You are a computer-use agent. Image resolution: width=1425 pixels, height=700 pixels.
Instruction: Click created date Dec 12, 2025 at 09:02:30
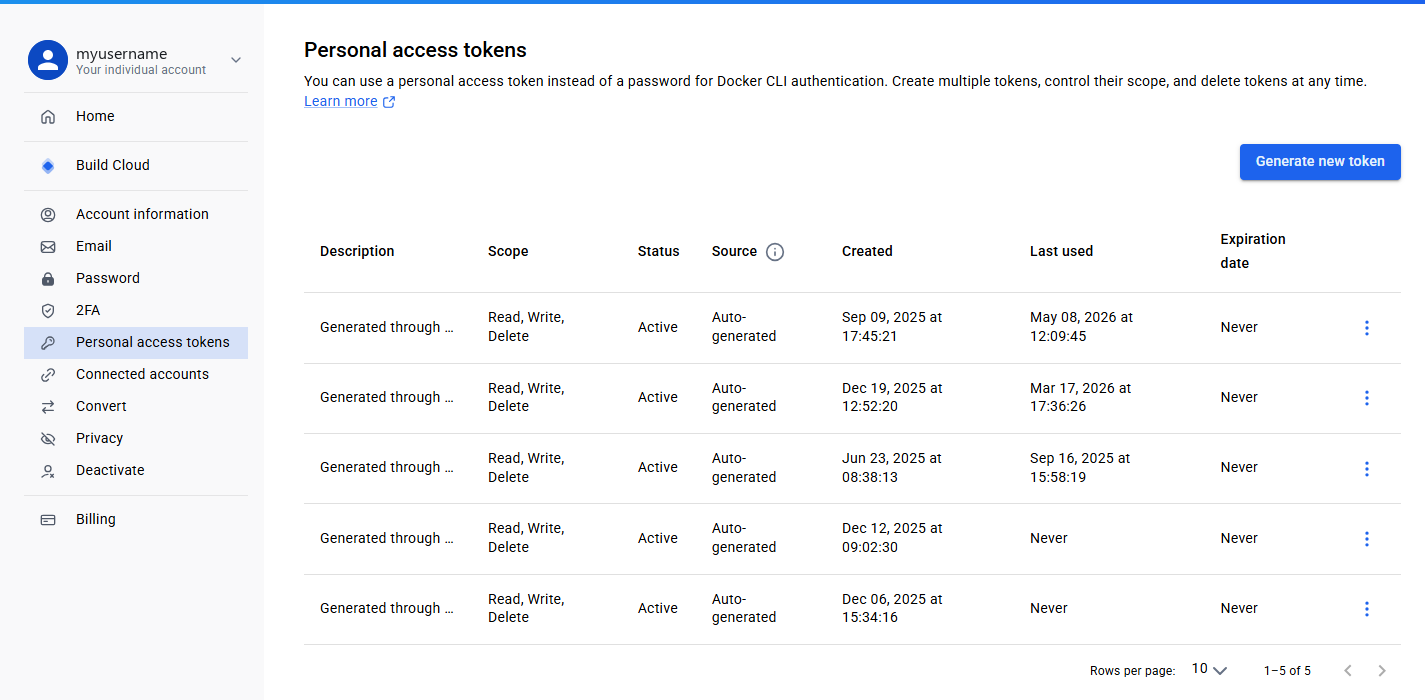892,538
